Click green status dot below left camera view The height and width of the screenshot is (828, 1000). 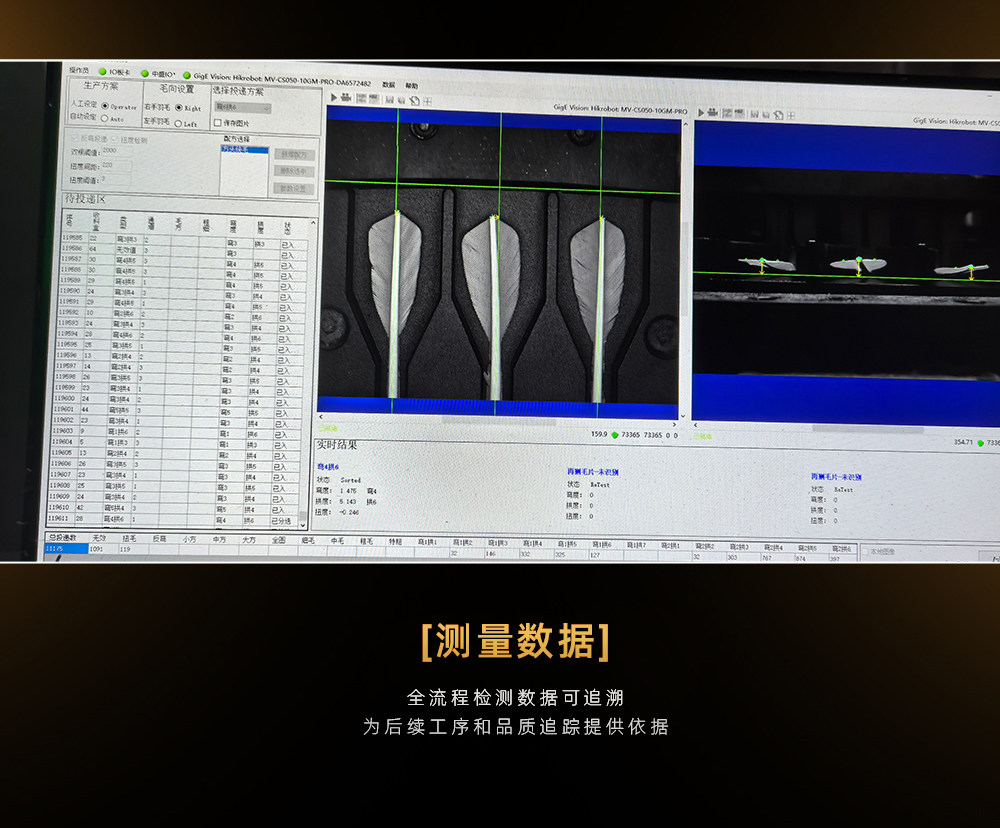pyautogui.click(x=615, y=435)
